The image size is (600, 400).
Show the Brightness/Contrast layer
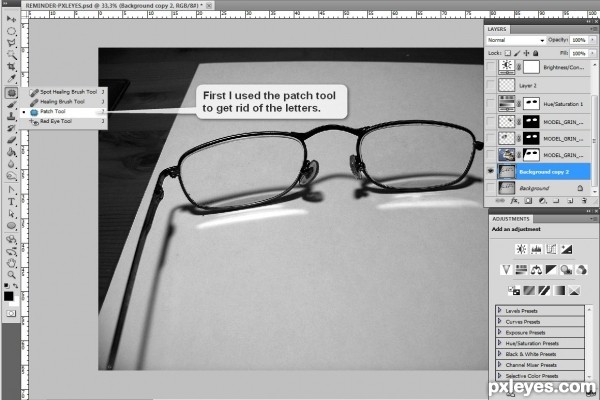pyautogui.click(x=491, y=67)
